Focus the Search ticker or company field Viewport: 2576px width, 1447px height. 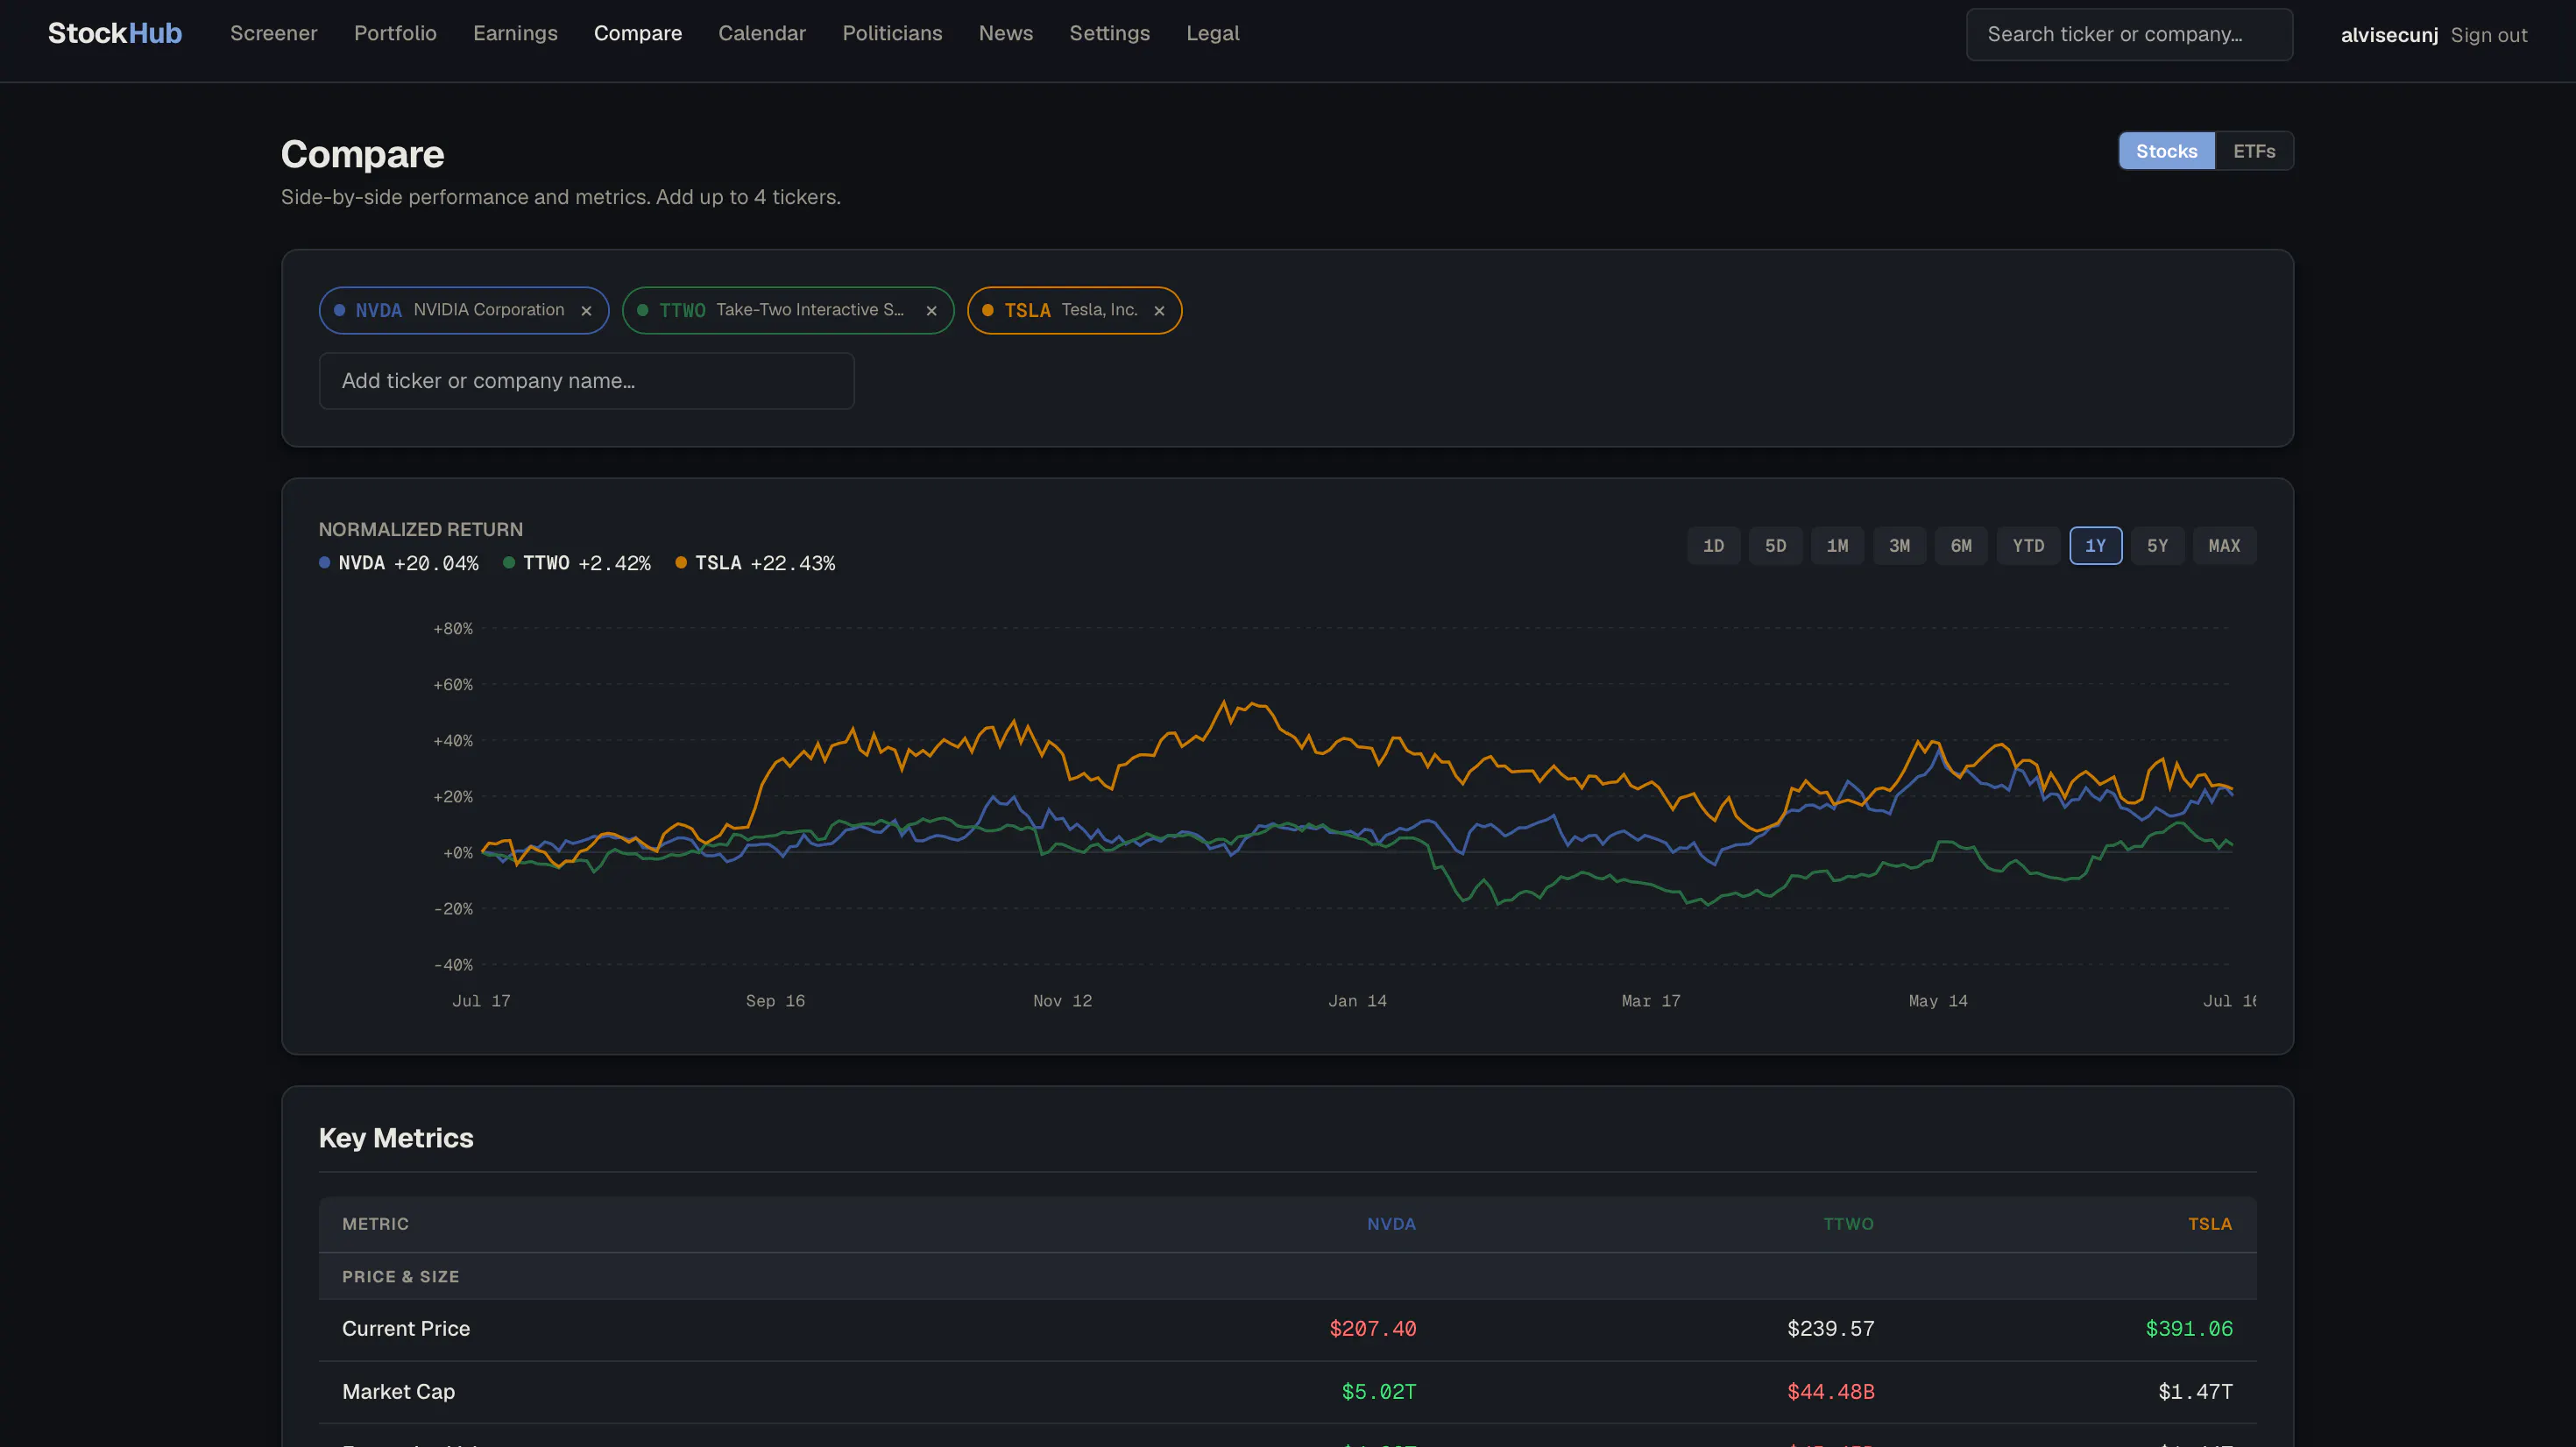click(2129, 34)
